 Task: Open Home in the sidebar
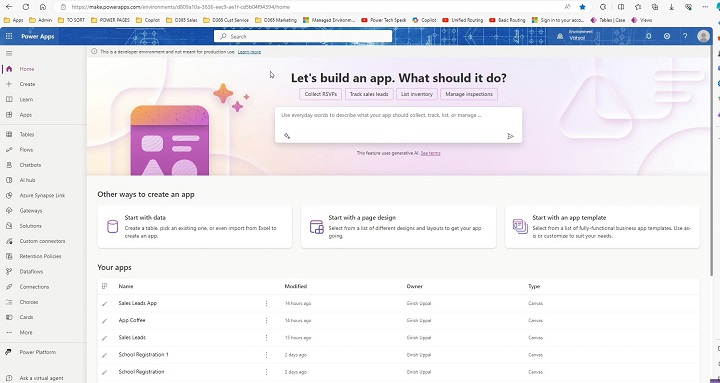[x=27, y=69]
